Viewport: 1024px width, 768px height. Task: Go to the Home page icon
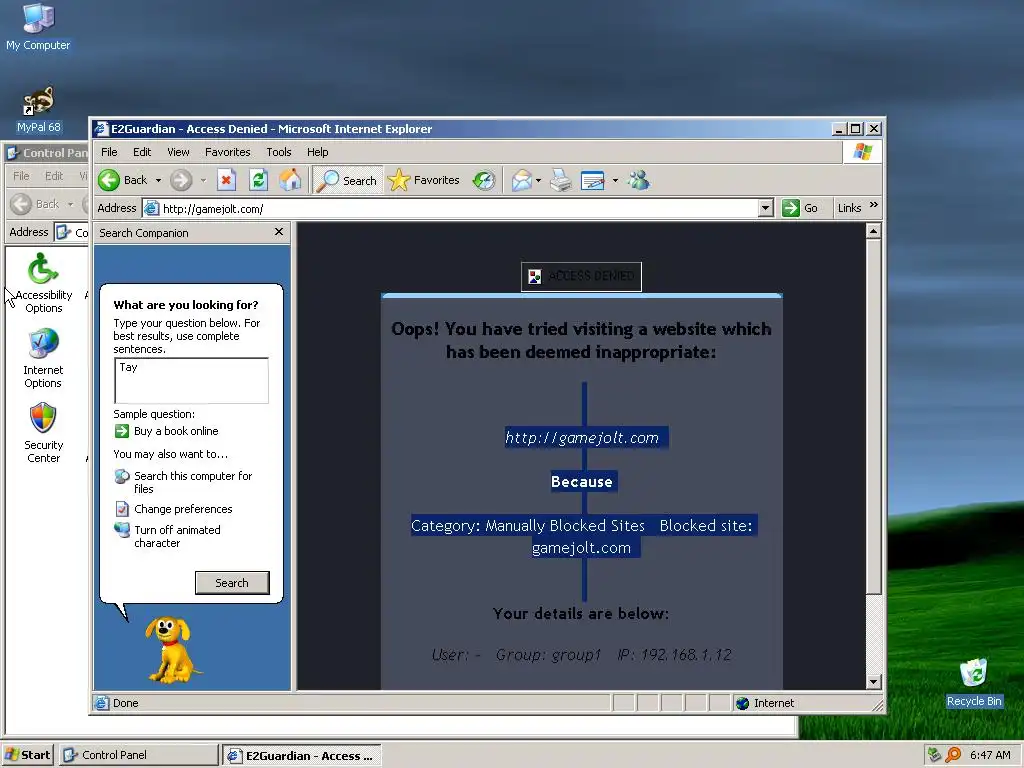click(x=291, y=180)
